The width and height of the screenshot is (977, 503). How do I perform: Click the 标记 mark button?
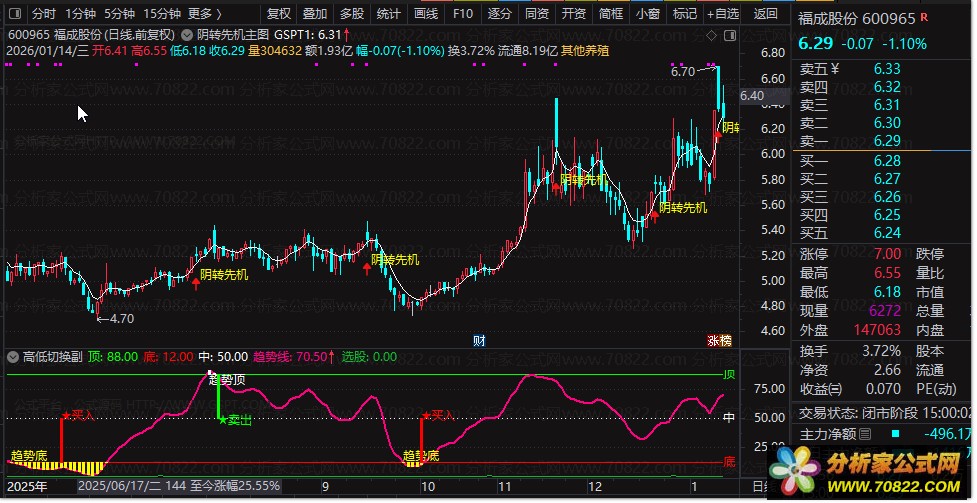pyautogui.click(x=685, y=13)
